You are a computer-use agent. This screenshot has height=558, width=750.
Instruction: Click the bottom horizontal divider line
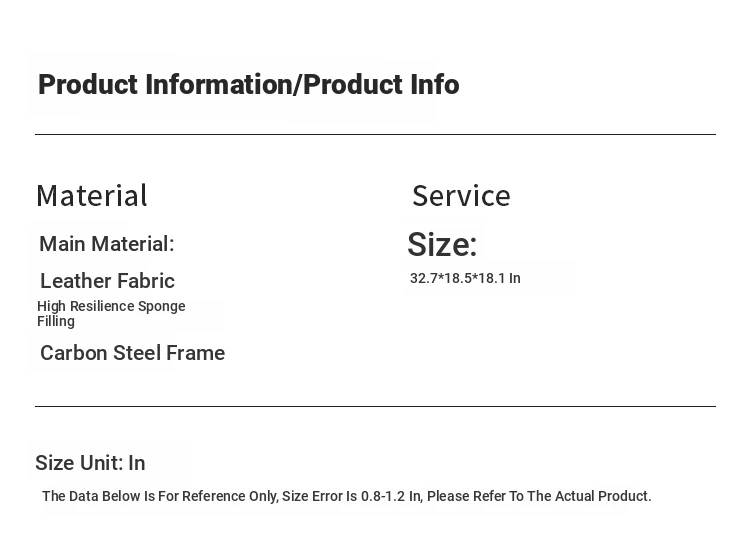375,406
